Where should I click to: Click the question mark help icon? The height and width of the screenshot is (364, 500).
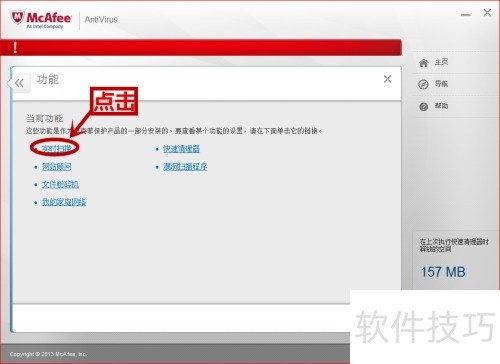(x=423, y=107)
